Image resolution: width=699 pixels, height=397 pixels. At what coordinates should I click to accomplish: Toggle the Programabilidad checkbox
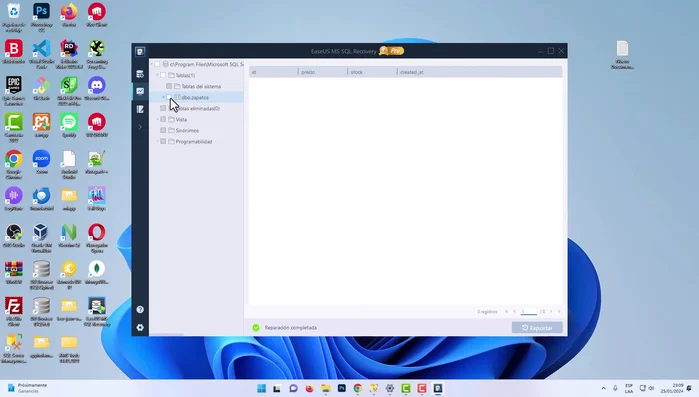[x=163, y=141]
